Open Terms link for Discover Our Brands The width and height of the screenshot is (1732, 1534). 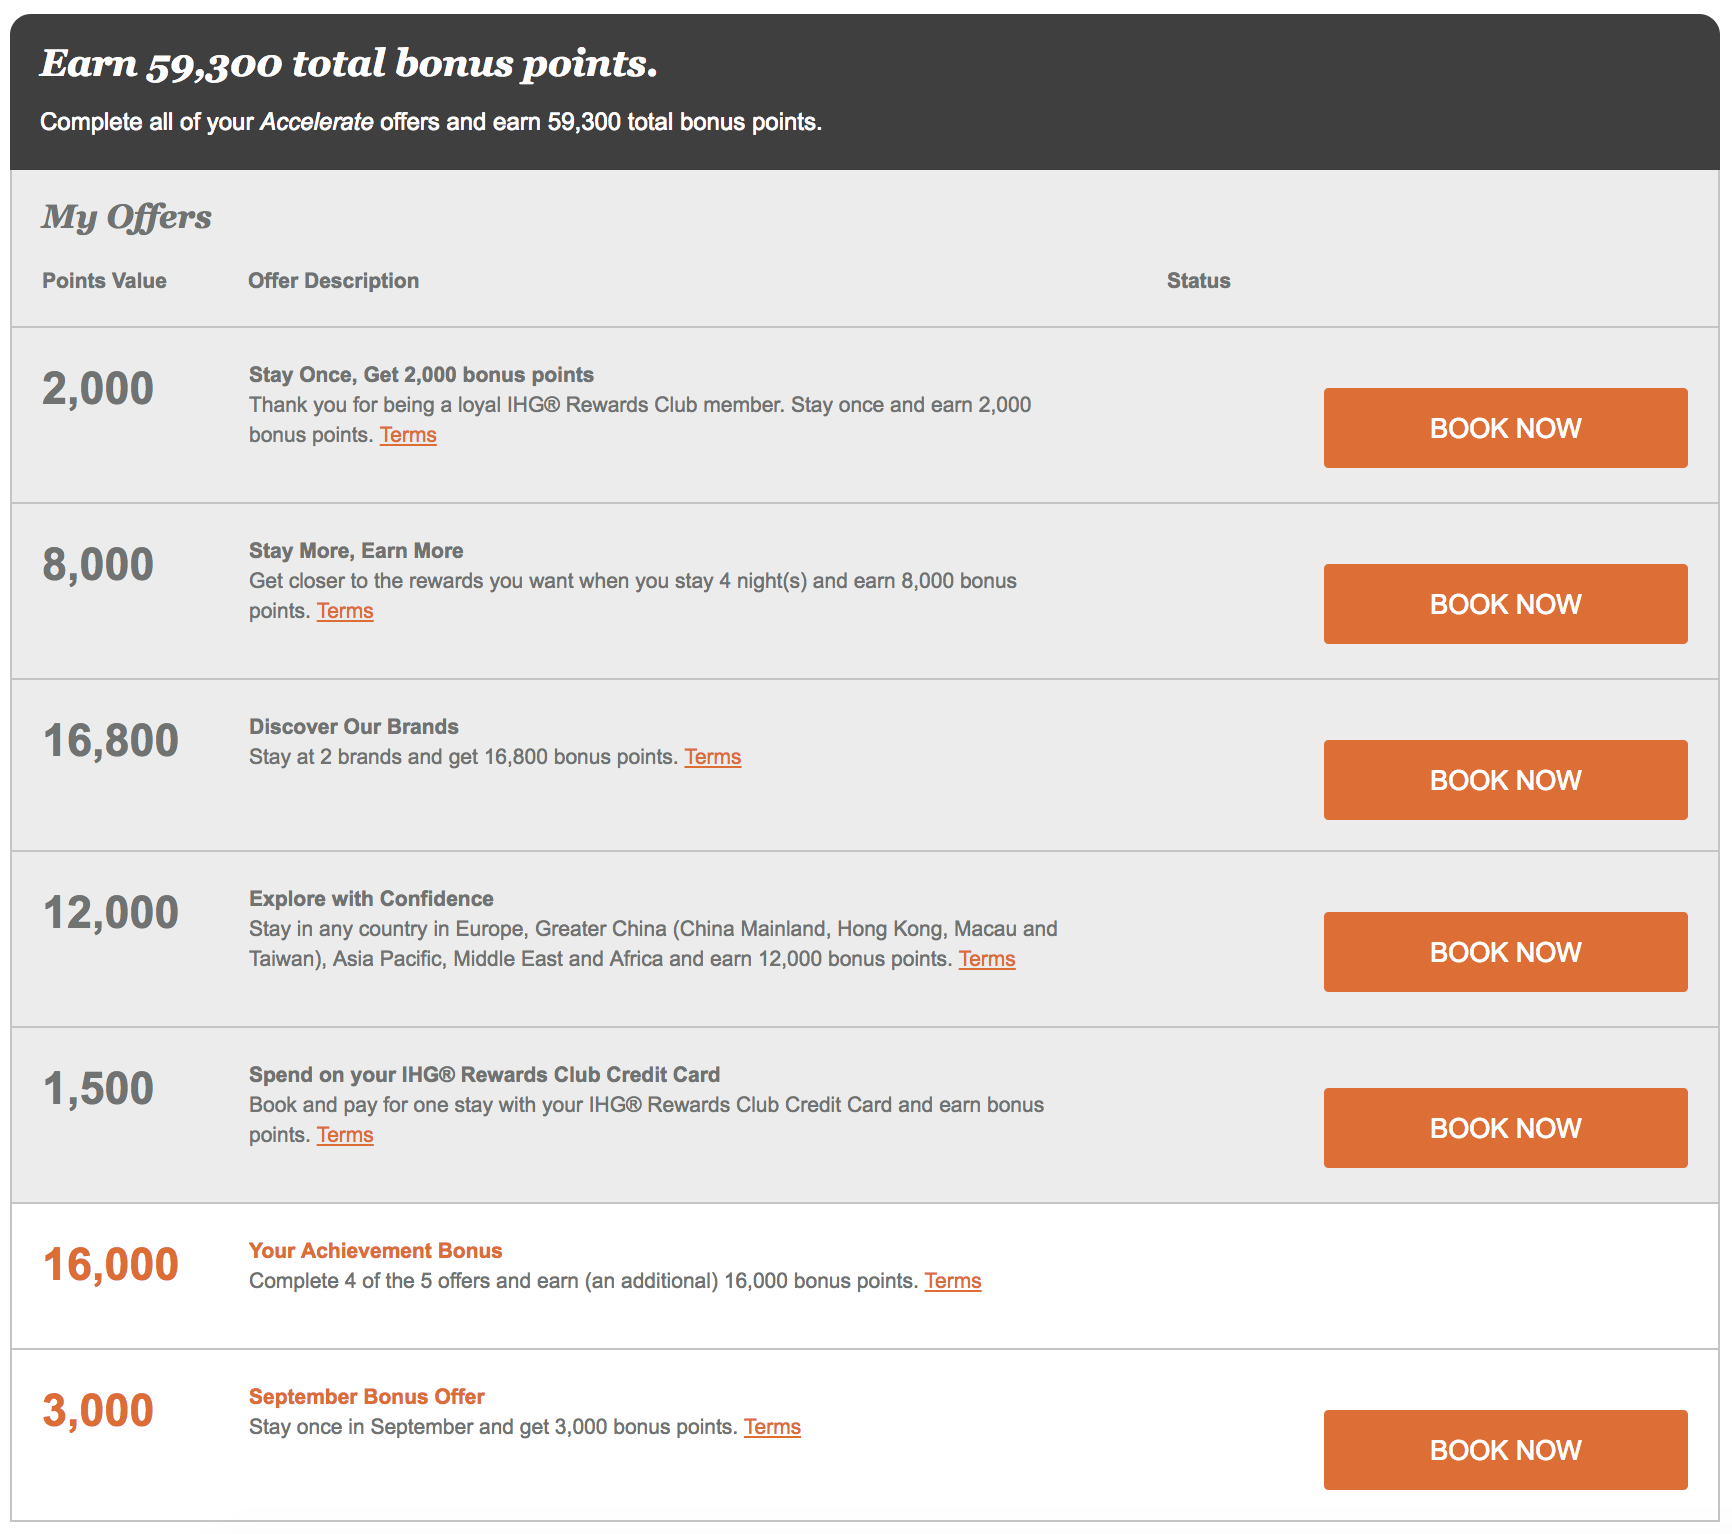click(712, 757)
